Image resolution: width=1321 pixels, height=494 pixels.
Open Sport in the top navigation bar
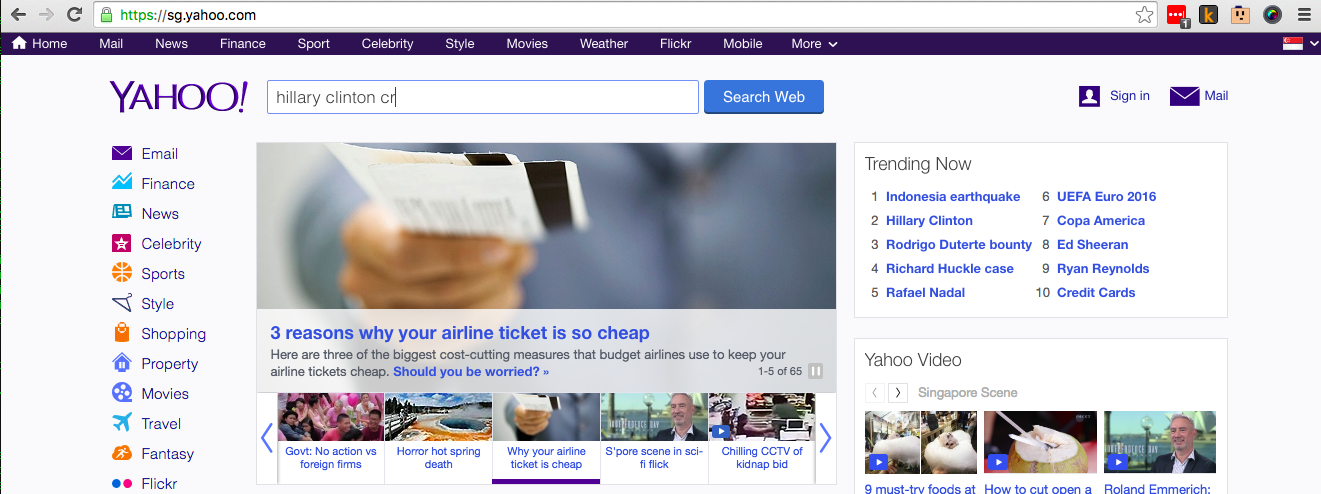pos(313,44)
